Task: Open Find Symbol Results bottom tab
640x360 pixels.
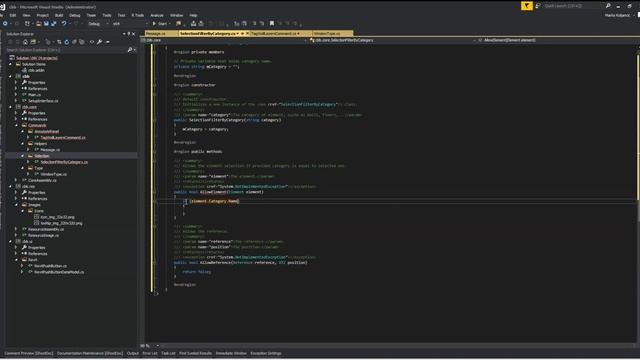Action: point(196,353)
